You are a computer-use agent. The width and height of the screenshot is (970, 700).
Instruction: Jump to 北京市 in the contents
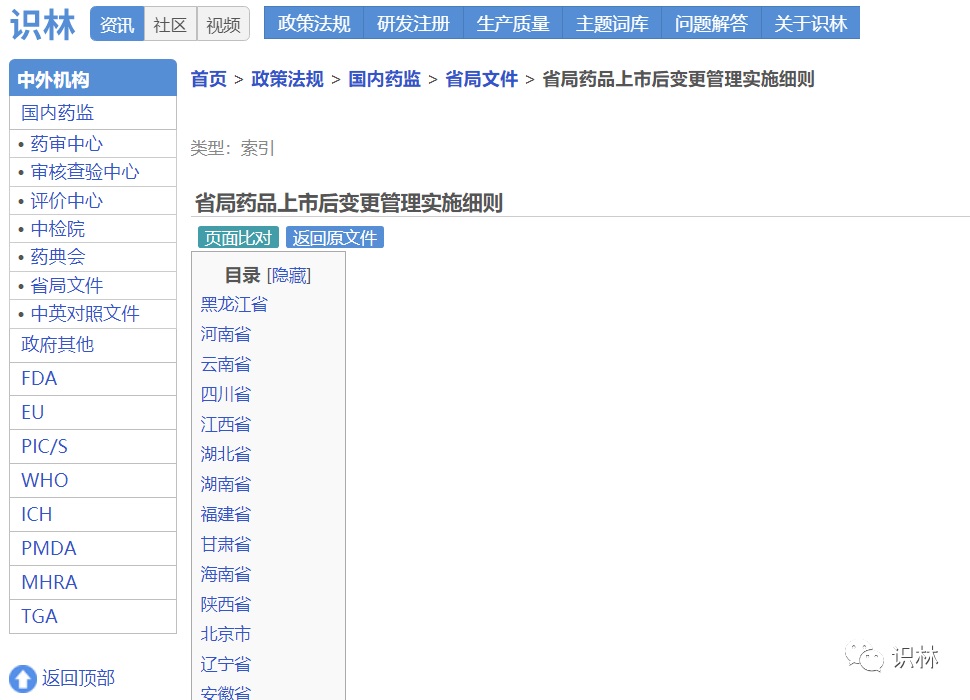226,634
